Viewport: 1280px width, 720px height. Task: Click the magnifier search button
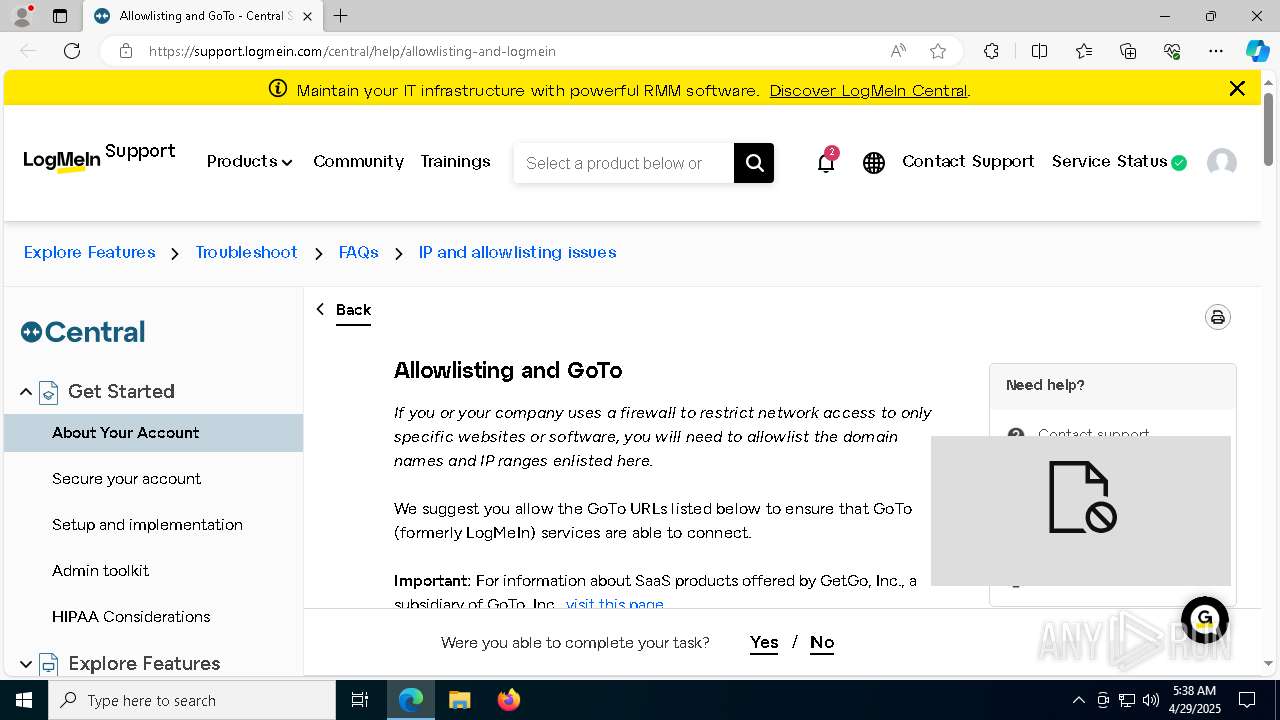click(x=754, y=163)
